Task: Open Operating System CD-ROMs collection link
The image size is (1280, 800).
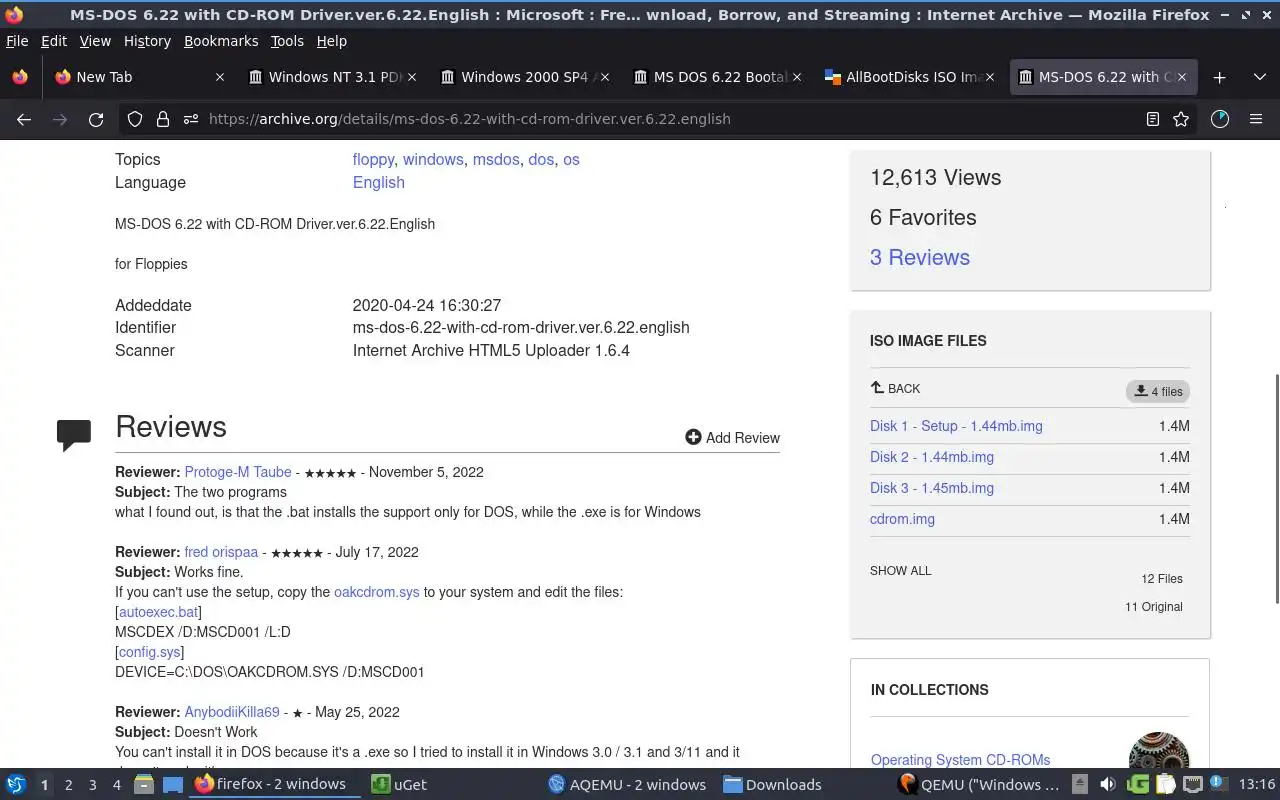Action: tap(960, 760)
